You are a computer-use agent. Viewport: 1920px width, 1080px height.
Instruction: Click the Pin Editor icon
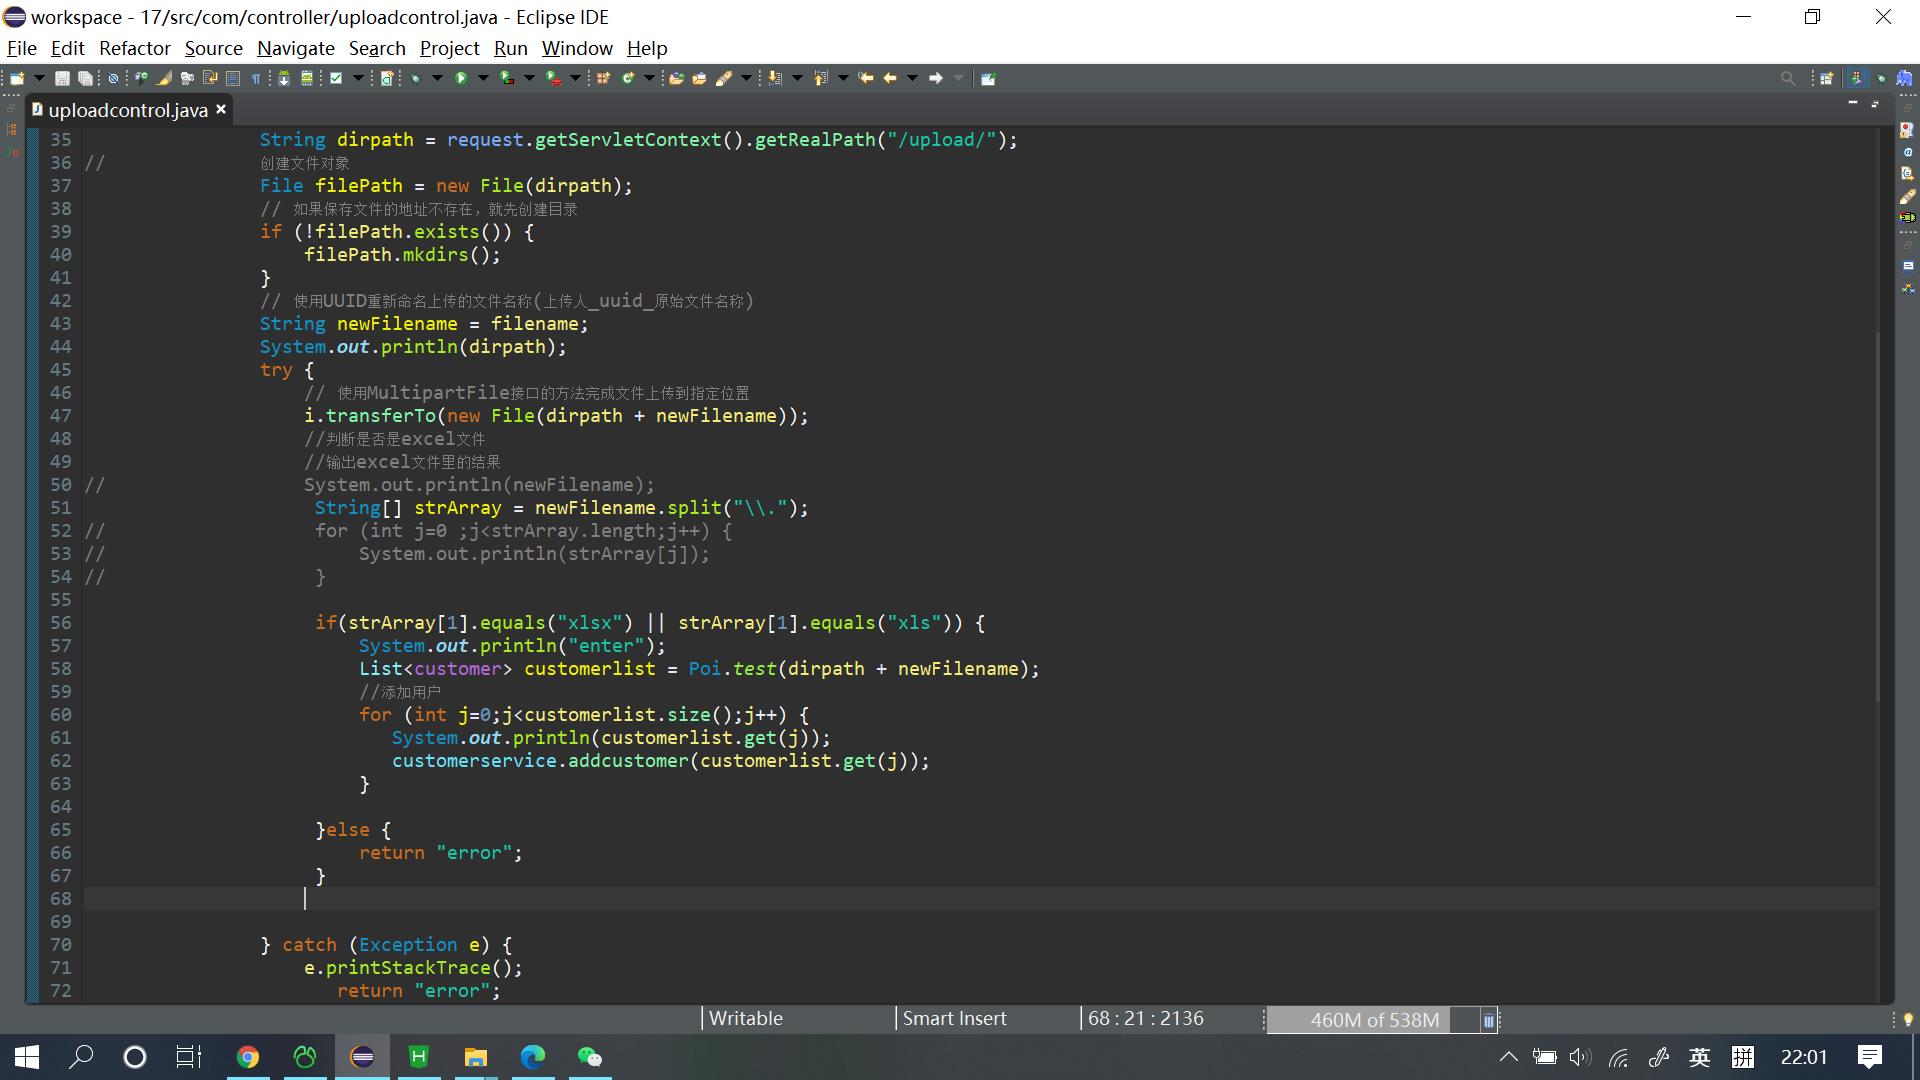[x=988, y=78]
